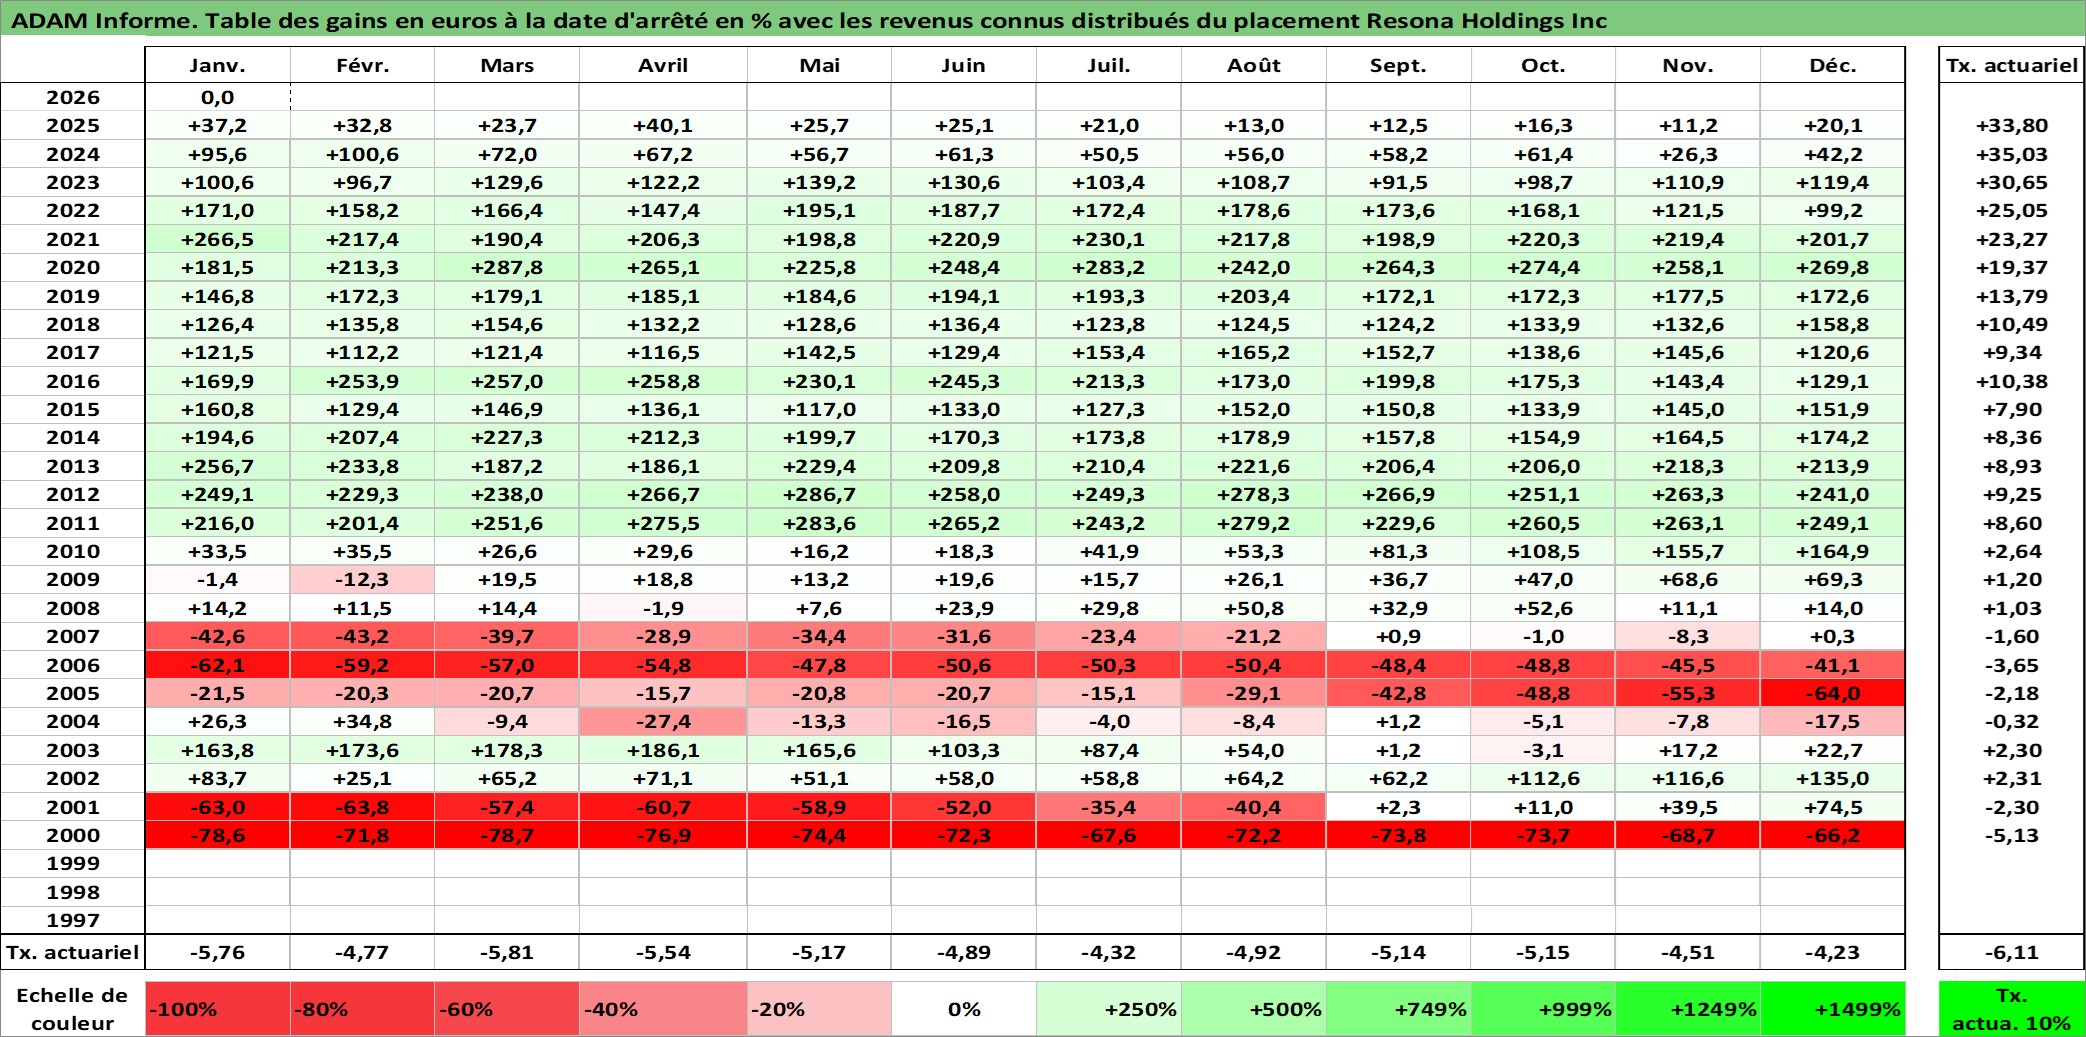Select the 'Avril' column header
The width and height of the screenshot is (2086, 1037).
[x=663, y=65]
